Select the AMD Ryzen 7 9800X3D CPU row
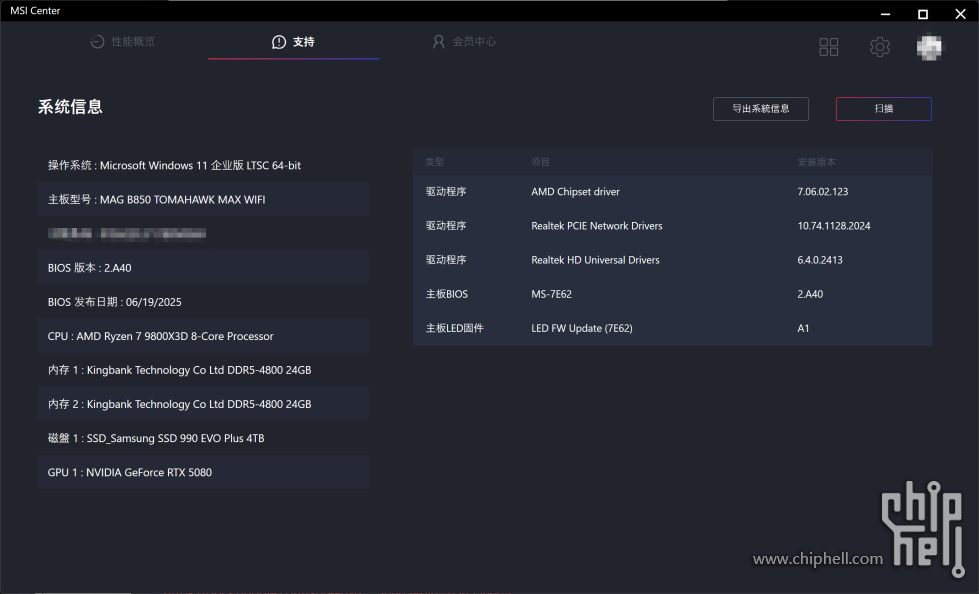This screenshot has width=979, height=594. pos(203,336)
